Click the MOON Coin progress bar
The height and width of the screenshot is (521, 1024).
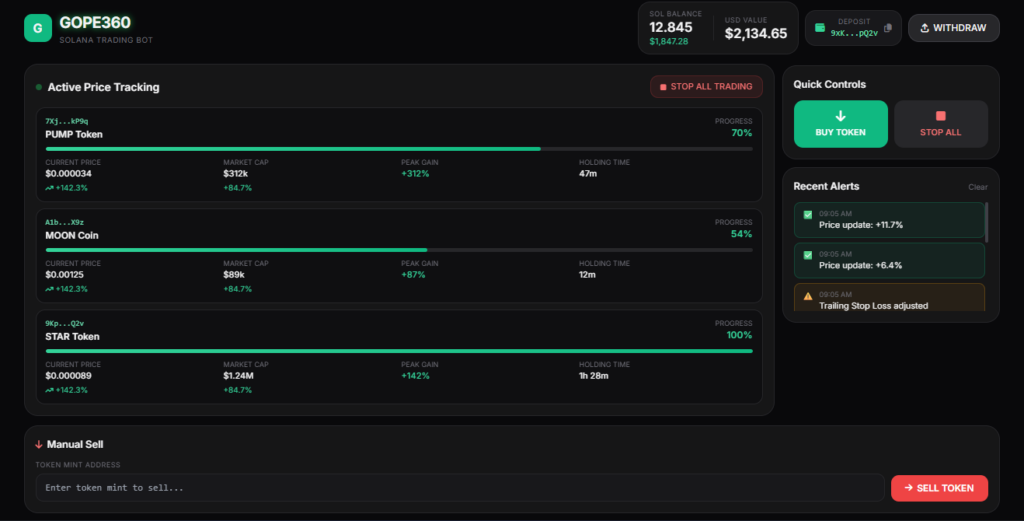click(399, 250)
